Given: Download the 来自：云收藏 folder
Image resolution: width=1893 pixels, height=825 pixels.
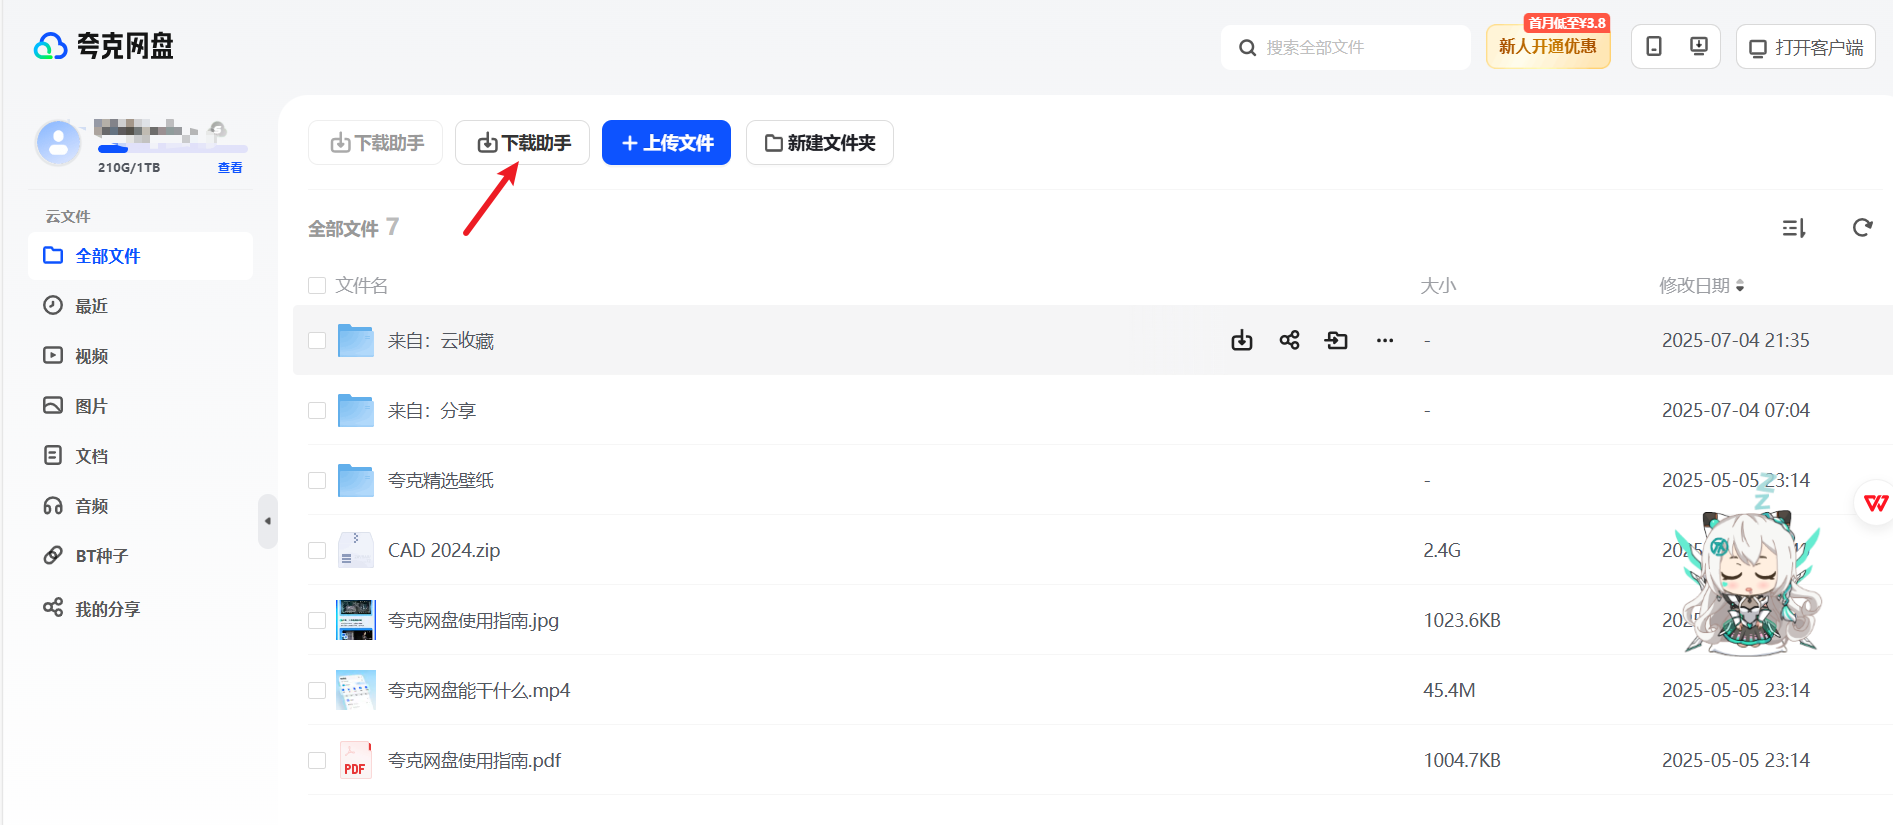Looking at the screenshot, I should coord(1241,340).
